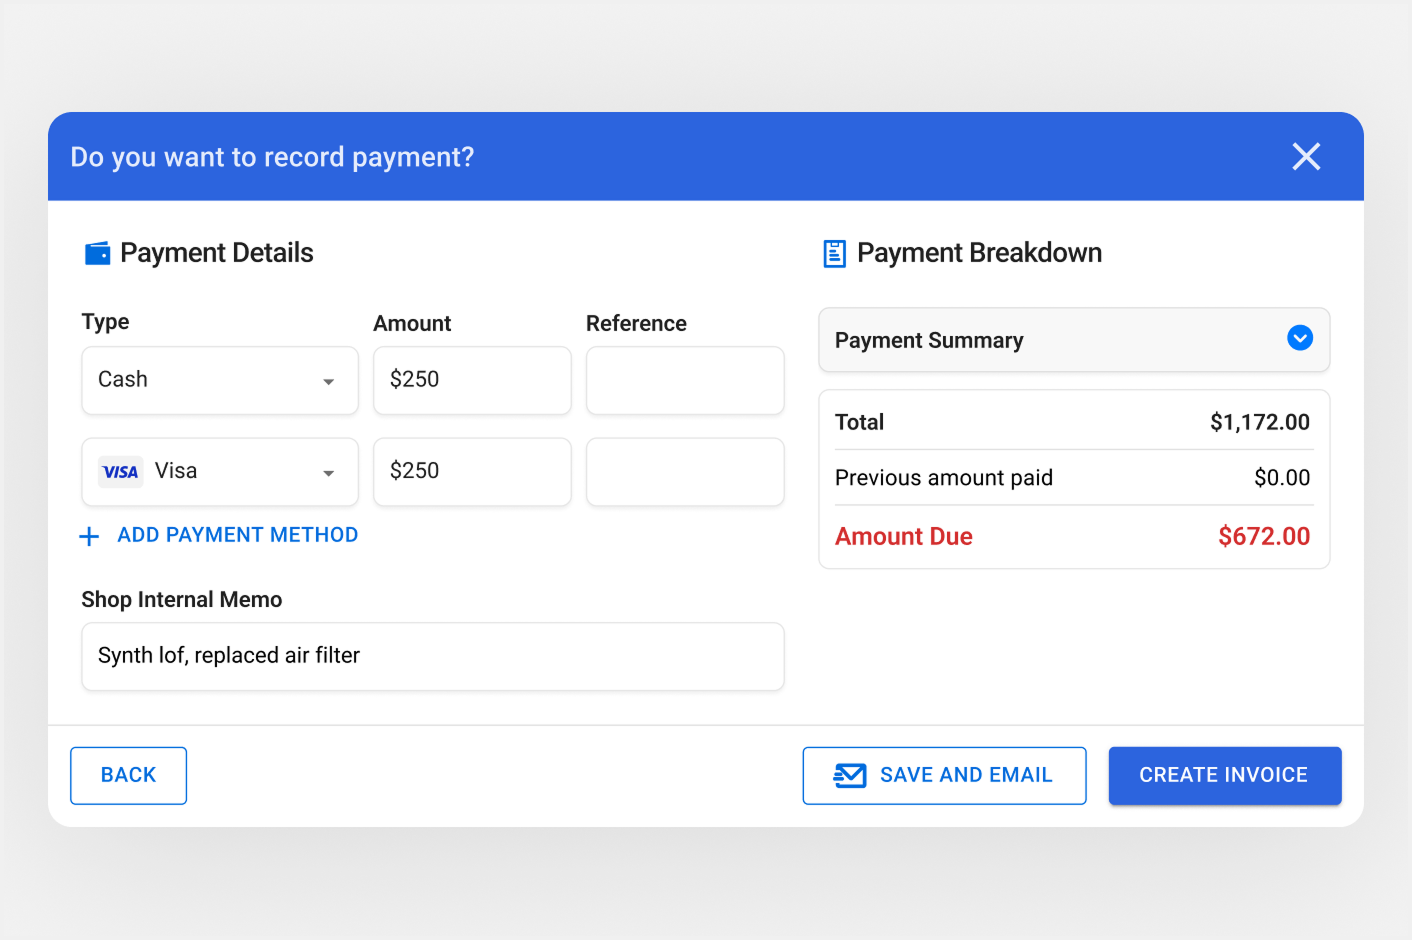
Task: Focus the Visa row reference field
Action: (685, 472)
